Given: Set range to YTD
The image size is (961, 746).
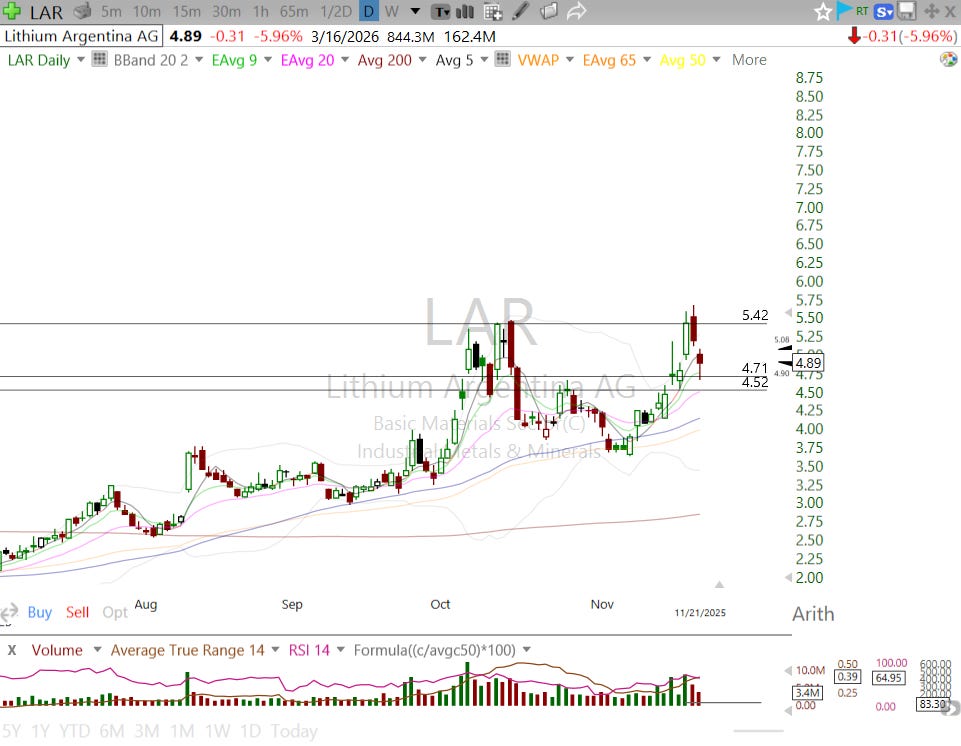Looking at the screenshot, I should click(74, 731).
